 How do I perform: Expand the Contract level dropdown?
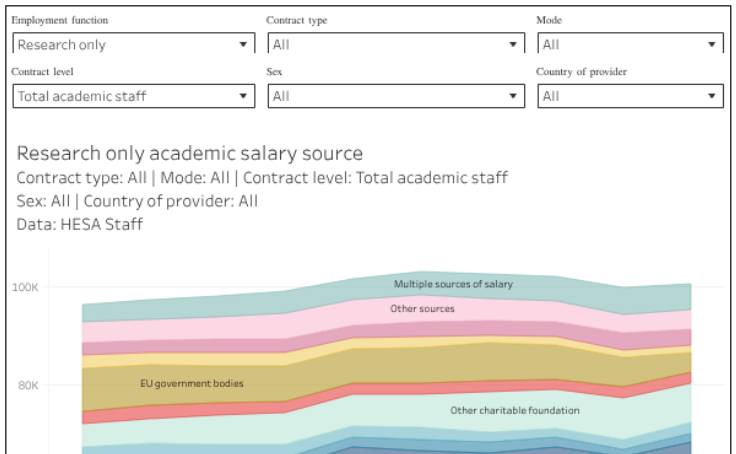[134, 97]
